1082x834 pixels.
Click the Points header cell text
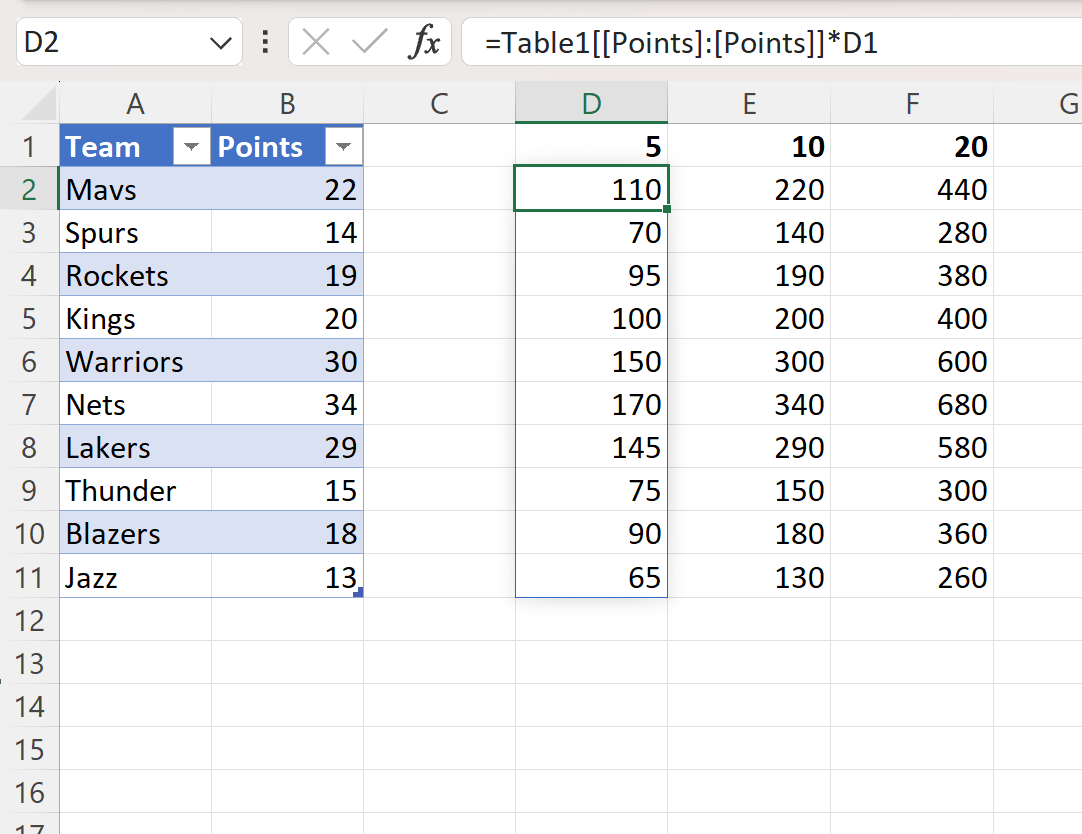pos(260,146)
